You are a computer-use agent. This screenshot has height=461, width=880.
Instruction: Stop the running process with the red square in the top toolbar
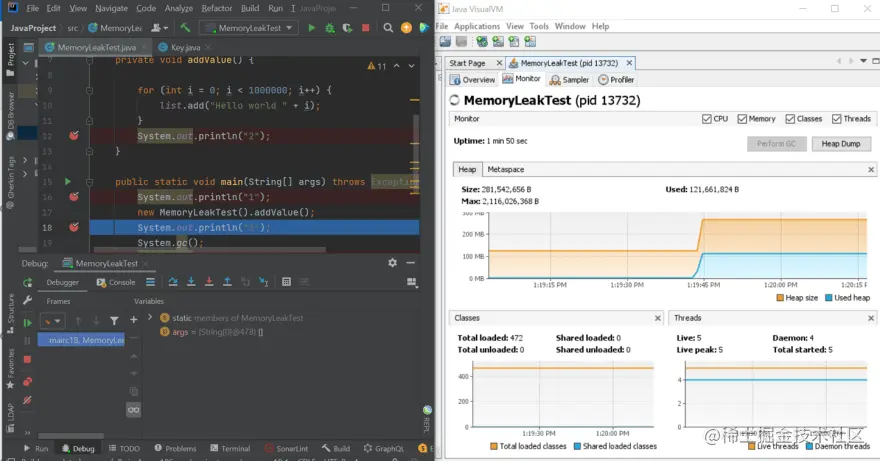click(366, 28)
